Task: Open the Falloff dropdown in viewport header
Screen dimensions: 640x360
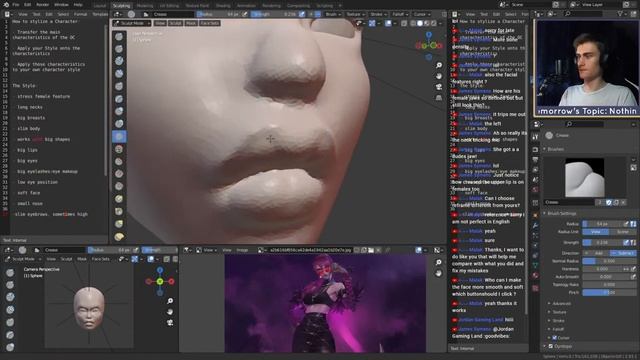Action: tap(399, 14)
